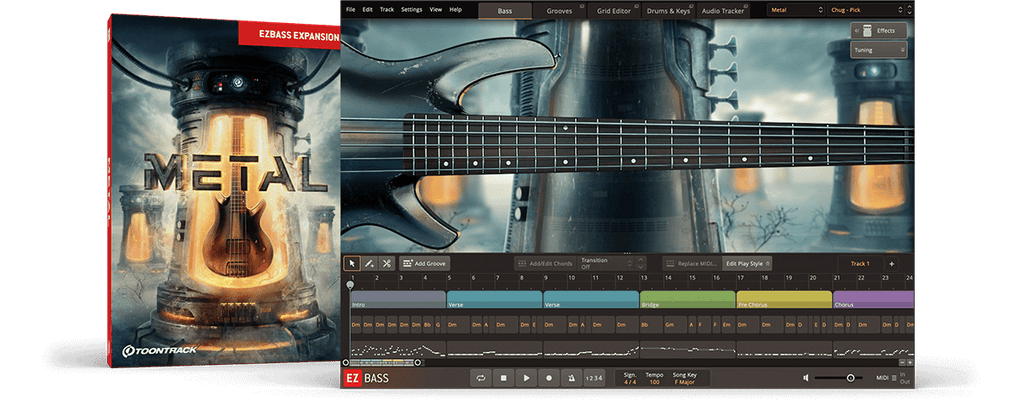Toggle the loop playback button

tap(481, 377)
